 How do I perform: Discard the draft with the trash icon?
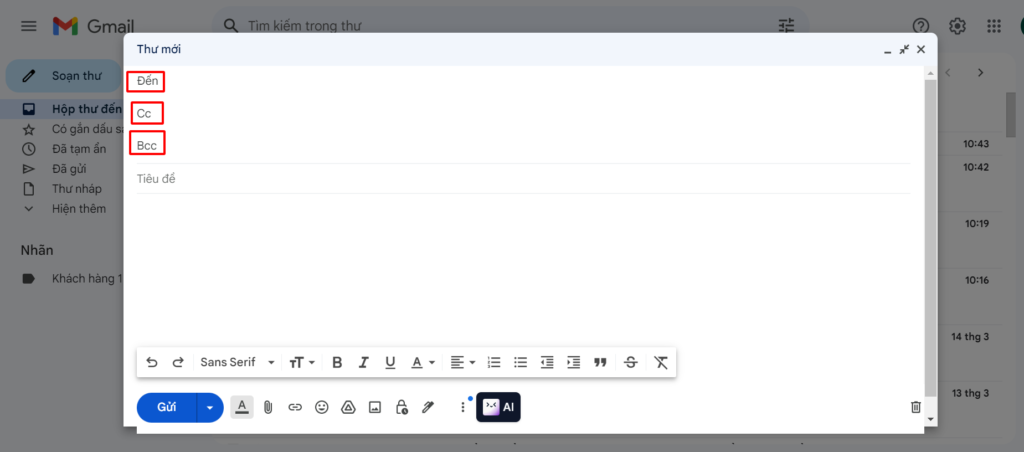tap(916, 407)
